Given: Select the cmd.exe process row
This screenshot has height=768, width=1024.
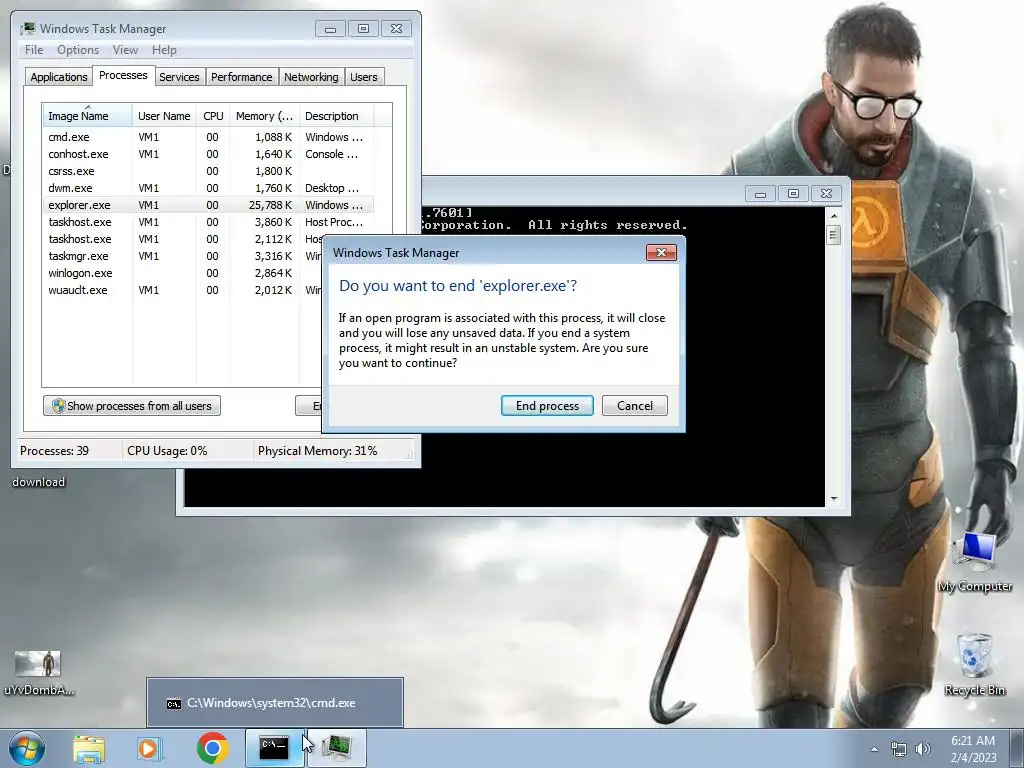Looking at the screenshot, I should (208, 137).
